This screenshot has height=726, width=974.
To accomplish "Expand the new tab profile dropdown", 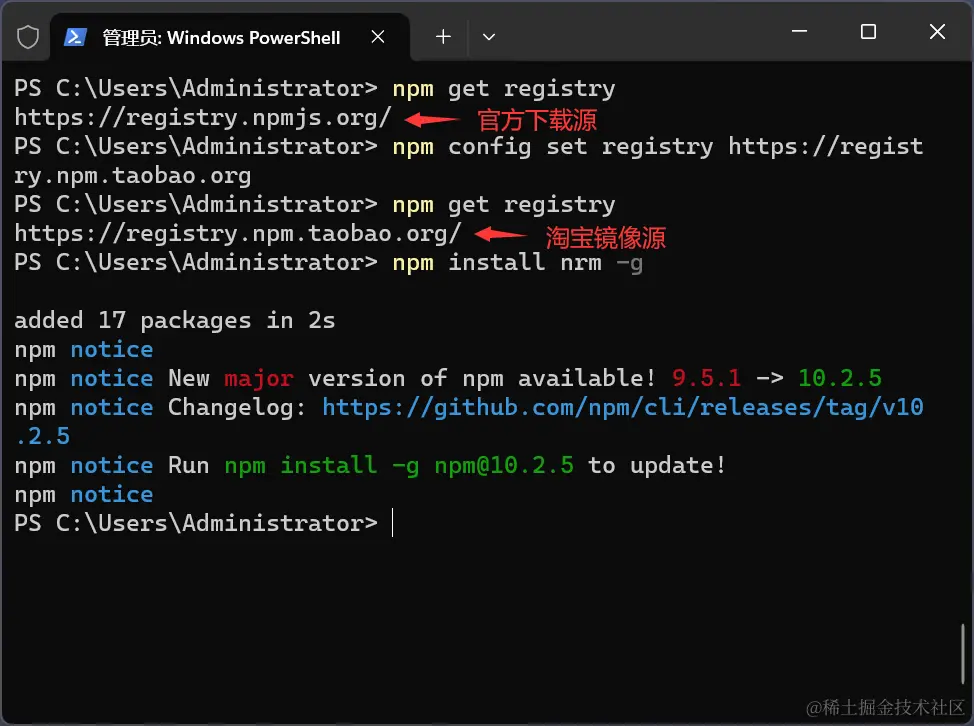I will pyautogui.click(x=489, y=37).
